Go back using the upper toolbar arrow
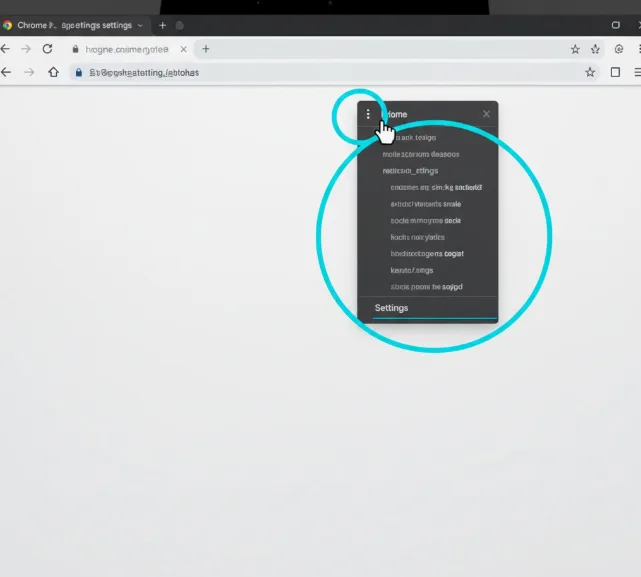The image size is (641, 577). [x=6, y=49]
